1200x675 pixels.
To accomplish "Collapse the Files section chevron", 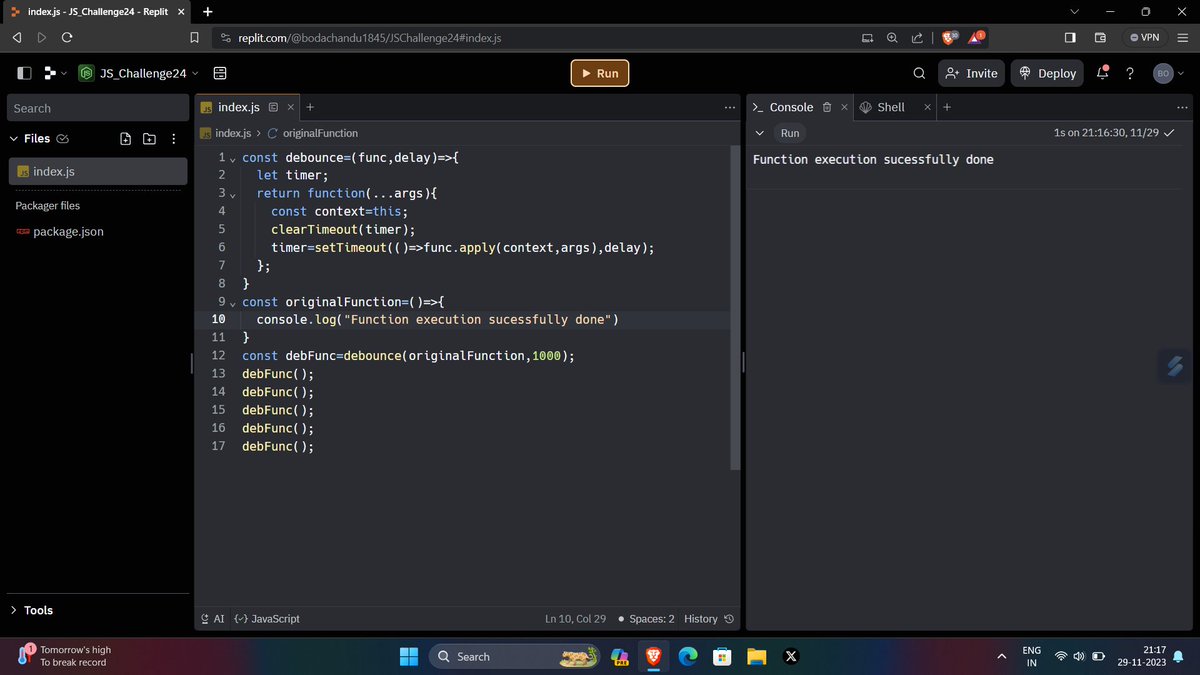I will pyautogui.click(x=14, y=139).
